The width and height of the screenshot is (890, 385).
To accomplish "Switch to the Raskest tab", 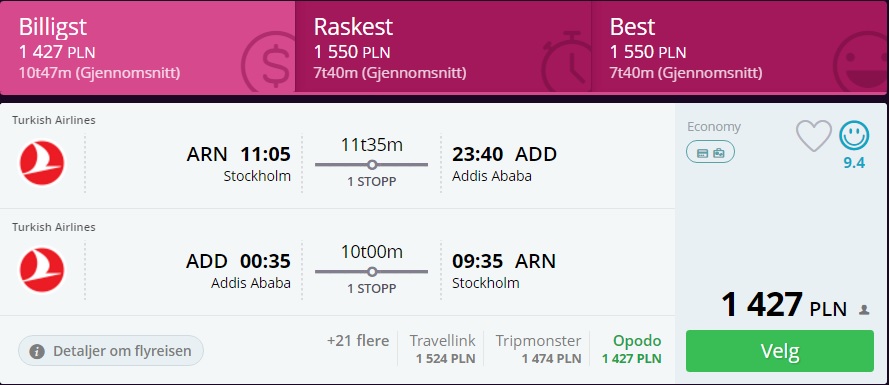I will pyautogui.click(x=443, y=47).
